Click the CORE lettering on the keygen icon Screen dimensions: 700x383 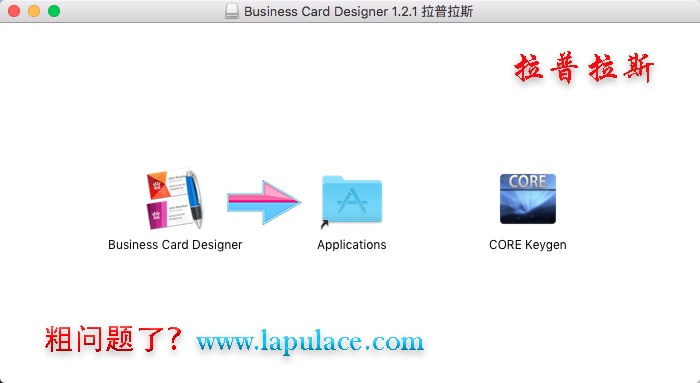(528, 182)
